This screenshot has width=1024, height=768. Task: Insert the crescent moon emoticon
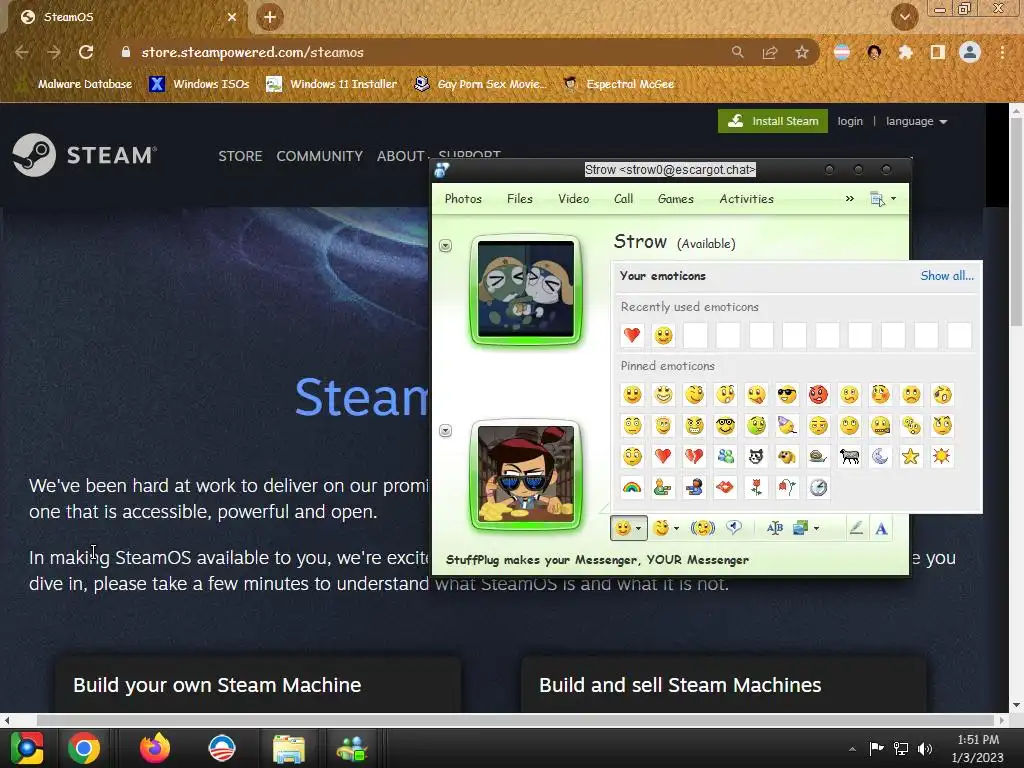880,456
